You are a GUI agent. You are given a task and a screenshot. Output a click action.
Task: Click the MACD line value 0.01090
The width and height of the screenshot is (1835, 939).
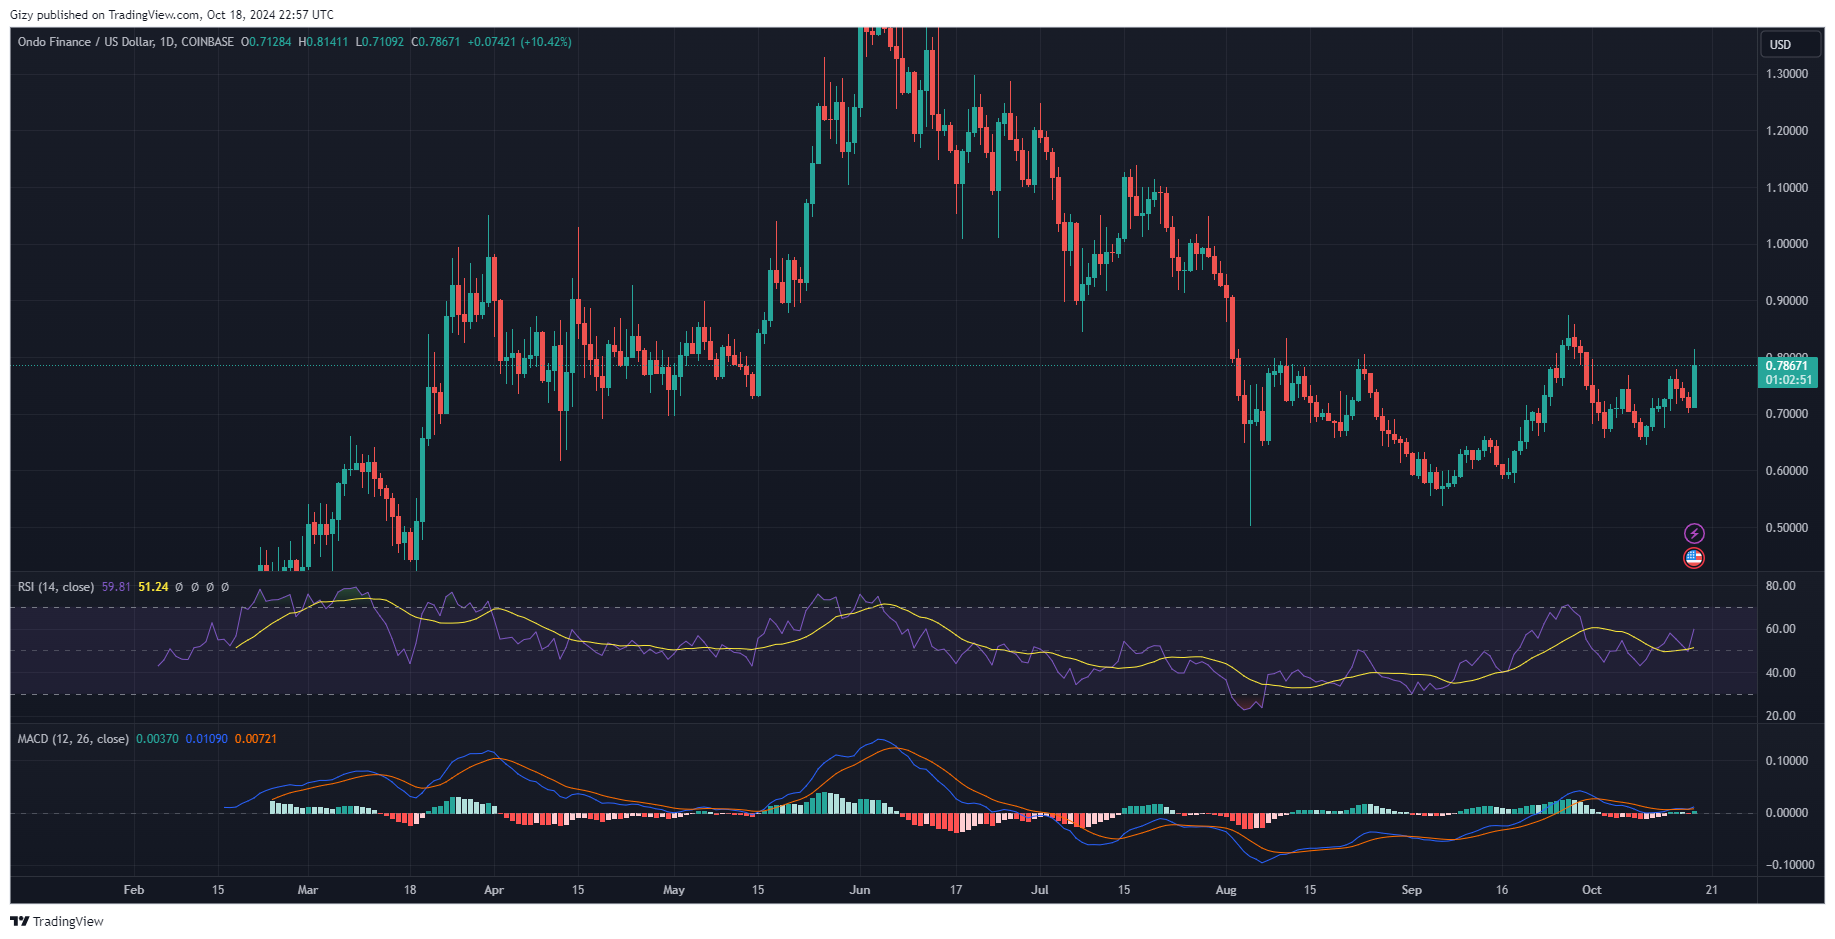point(207,739)
